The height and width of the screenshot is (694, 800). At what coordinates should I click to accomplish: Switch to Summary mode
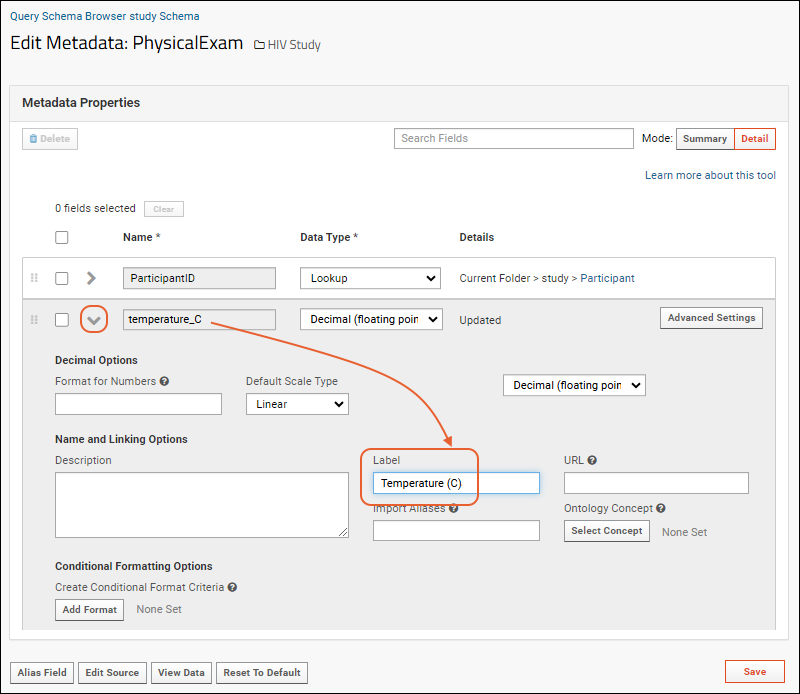[x=705, y=139]
